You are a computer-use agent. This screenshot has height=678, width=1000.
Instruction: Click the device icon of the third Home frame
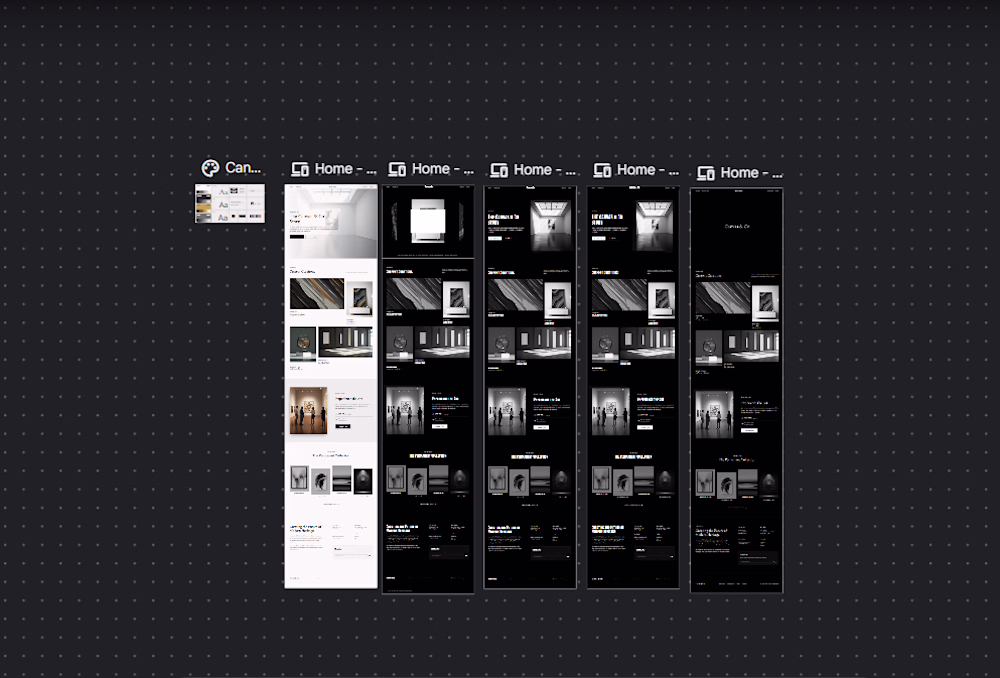[499, 170]
